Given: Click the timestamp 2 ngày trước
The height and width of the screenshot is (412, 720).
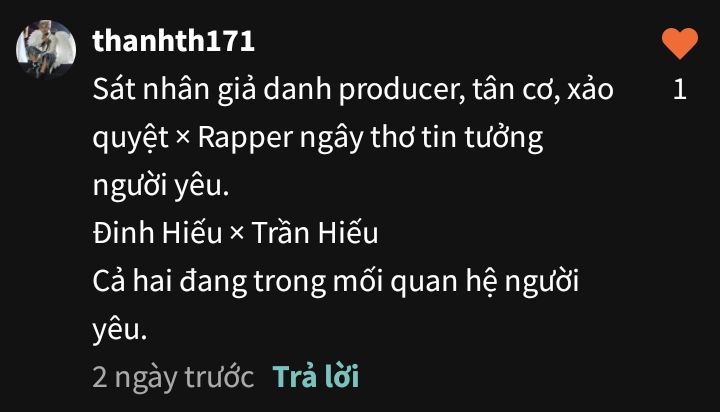Looking at the screenshot, I should [173, 378].
